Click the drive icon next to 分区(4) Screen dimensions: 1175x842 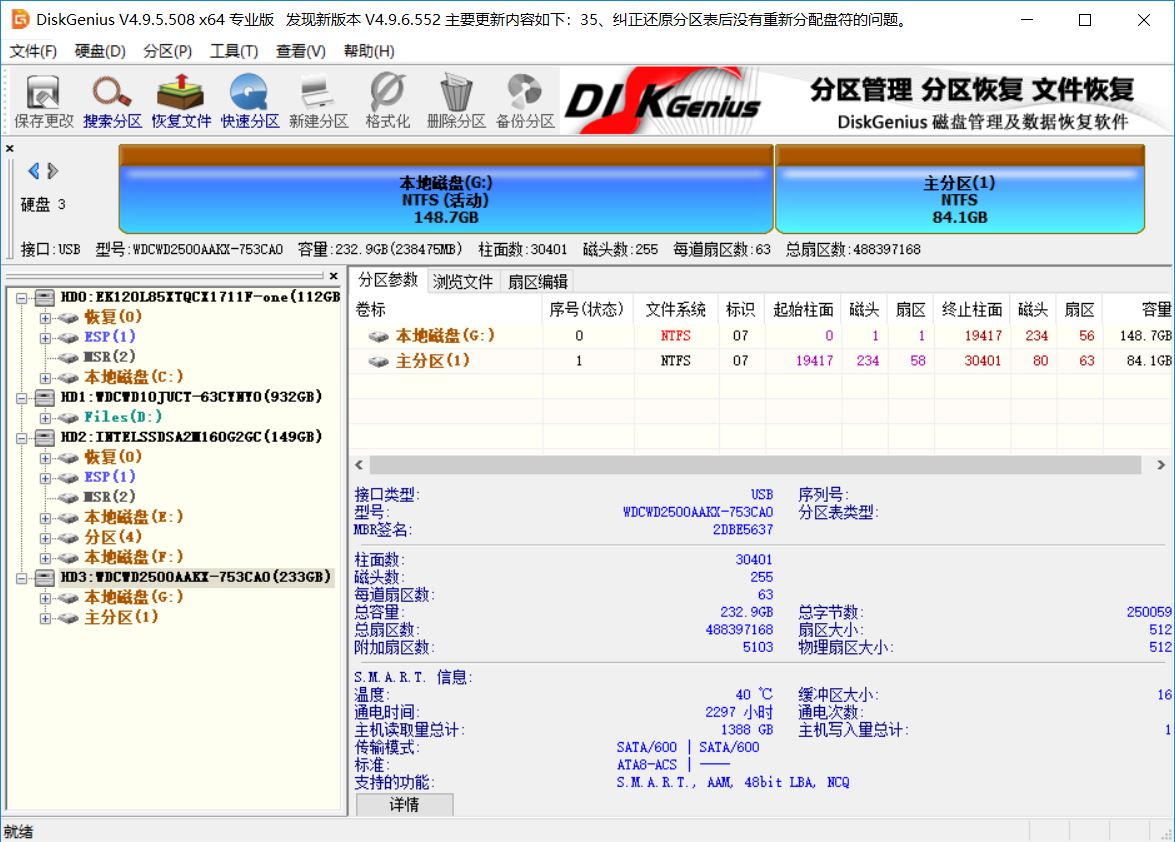(68, 538)
